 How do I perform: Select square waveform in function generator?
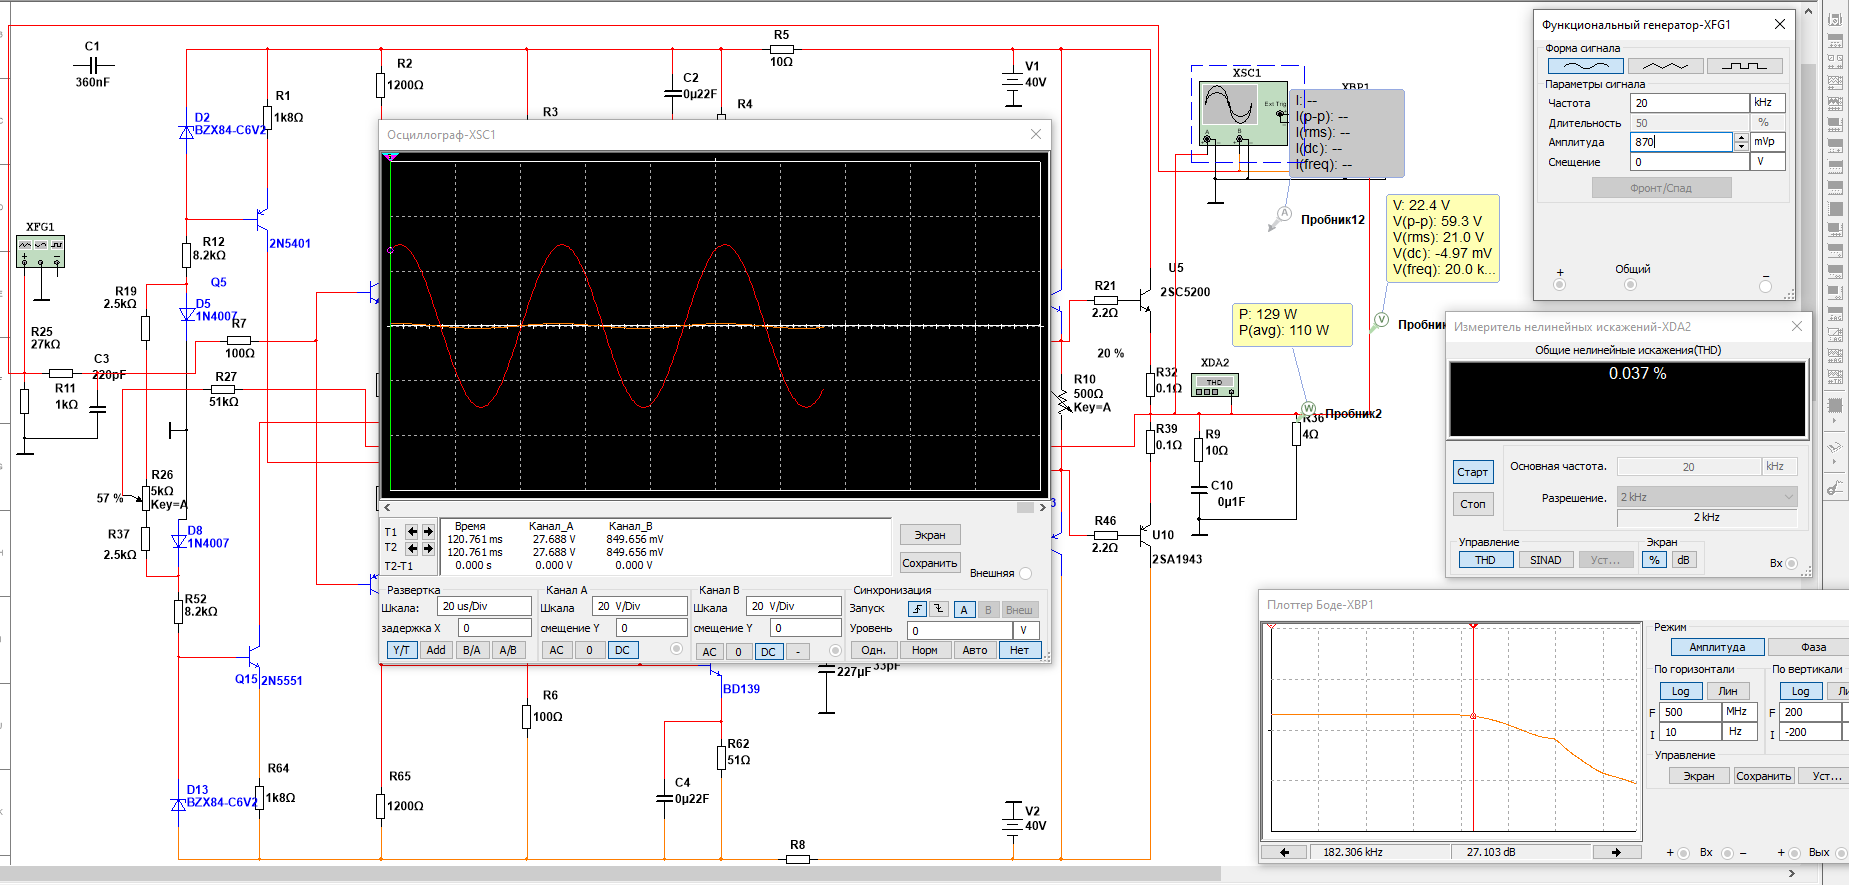tap(1744, 66)
